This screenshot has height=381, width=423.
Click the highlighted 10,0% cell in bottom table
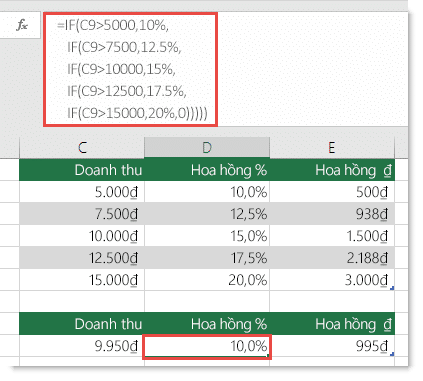[207, 347]
